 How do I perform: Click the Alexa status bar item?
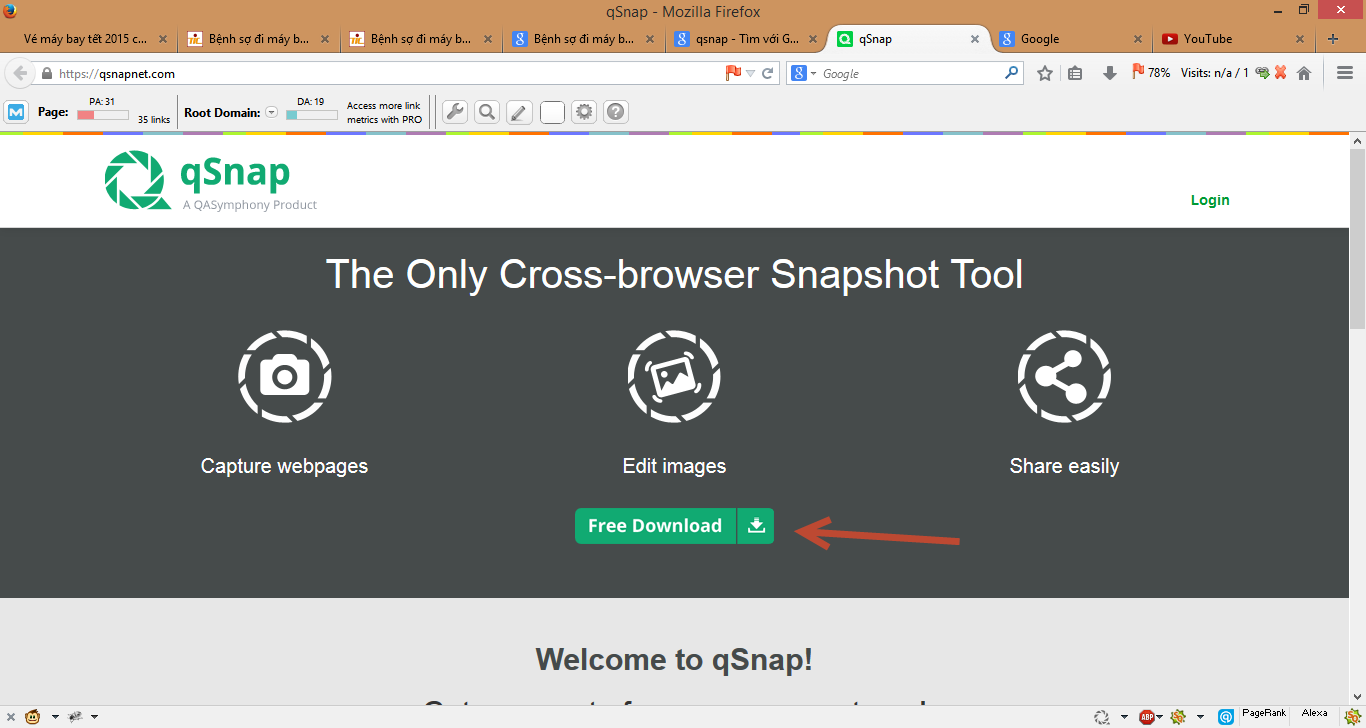click(1315, 713)
